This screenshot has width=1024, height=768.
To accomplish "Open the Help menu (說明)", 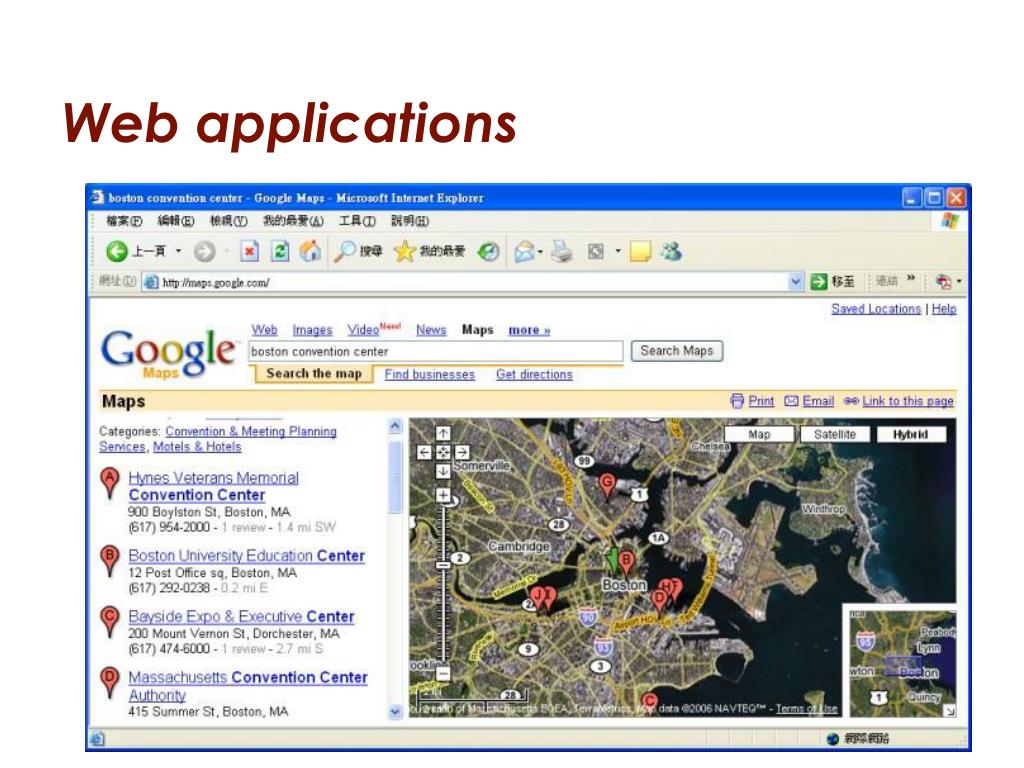I will click(x=409, y=221).
